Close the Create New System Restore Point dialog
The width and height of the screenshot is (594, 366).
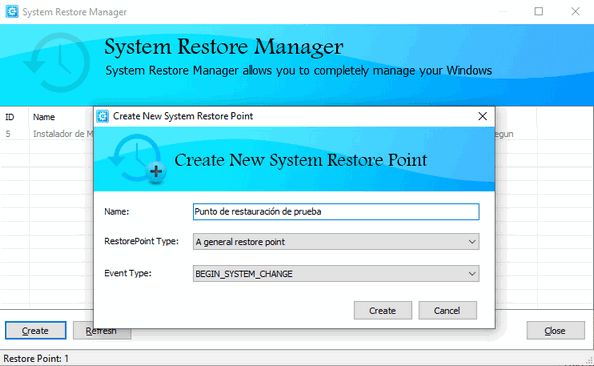pyautogui.click(x=482, y=116)
